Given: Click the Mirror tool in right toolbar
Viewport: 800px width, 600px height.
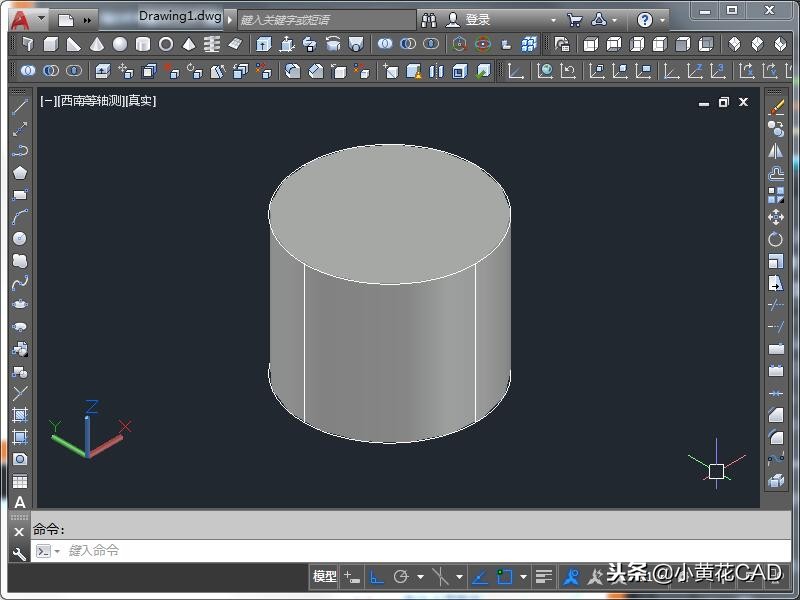Looking at the screenshot, I should click(x=775, y=151).
